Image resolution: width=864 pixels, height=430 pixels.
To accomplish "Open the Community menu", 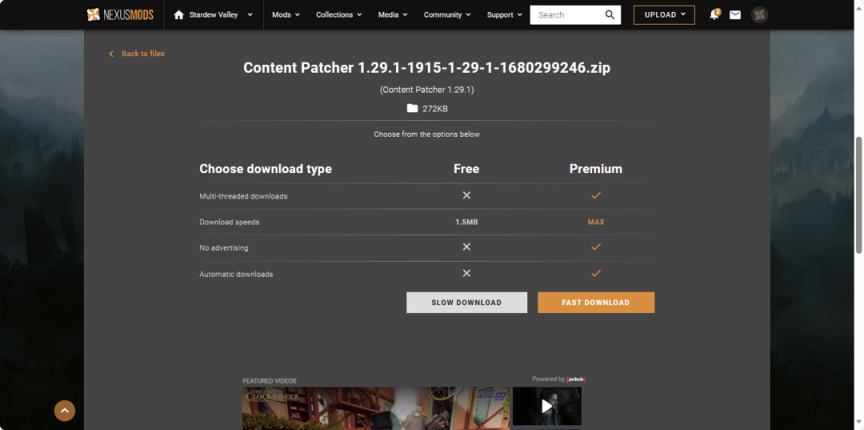I will [x=447, y=15].
